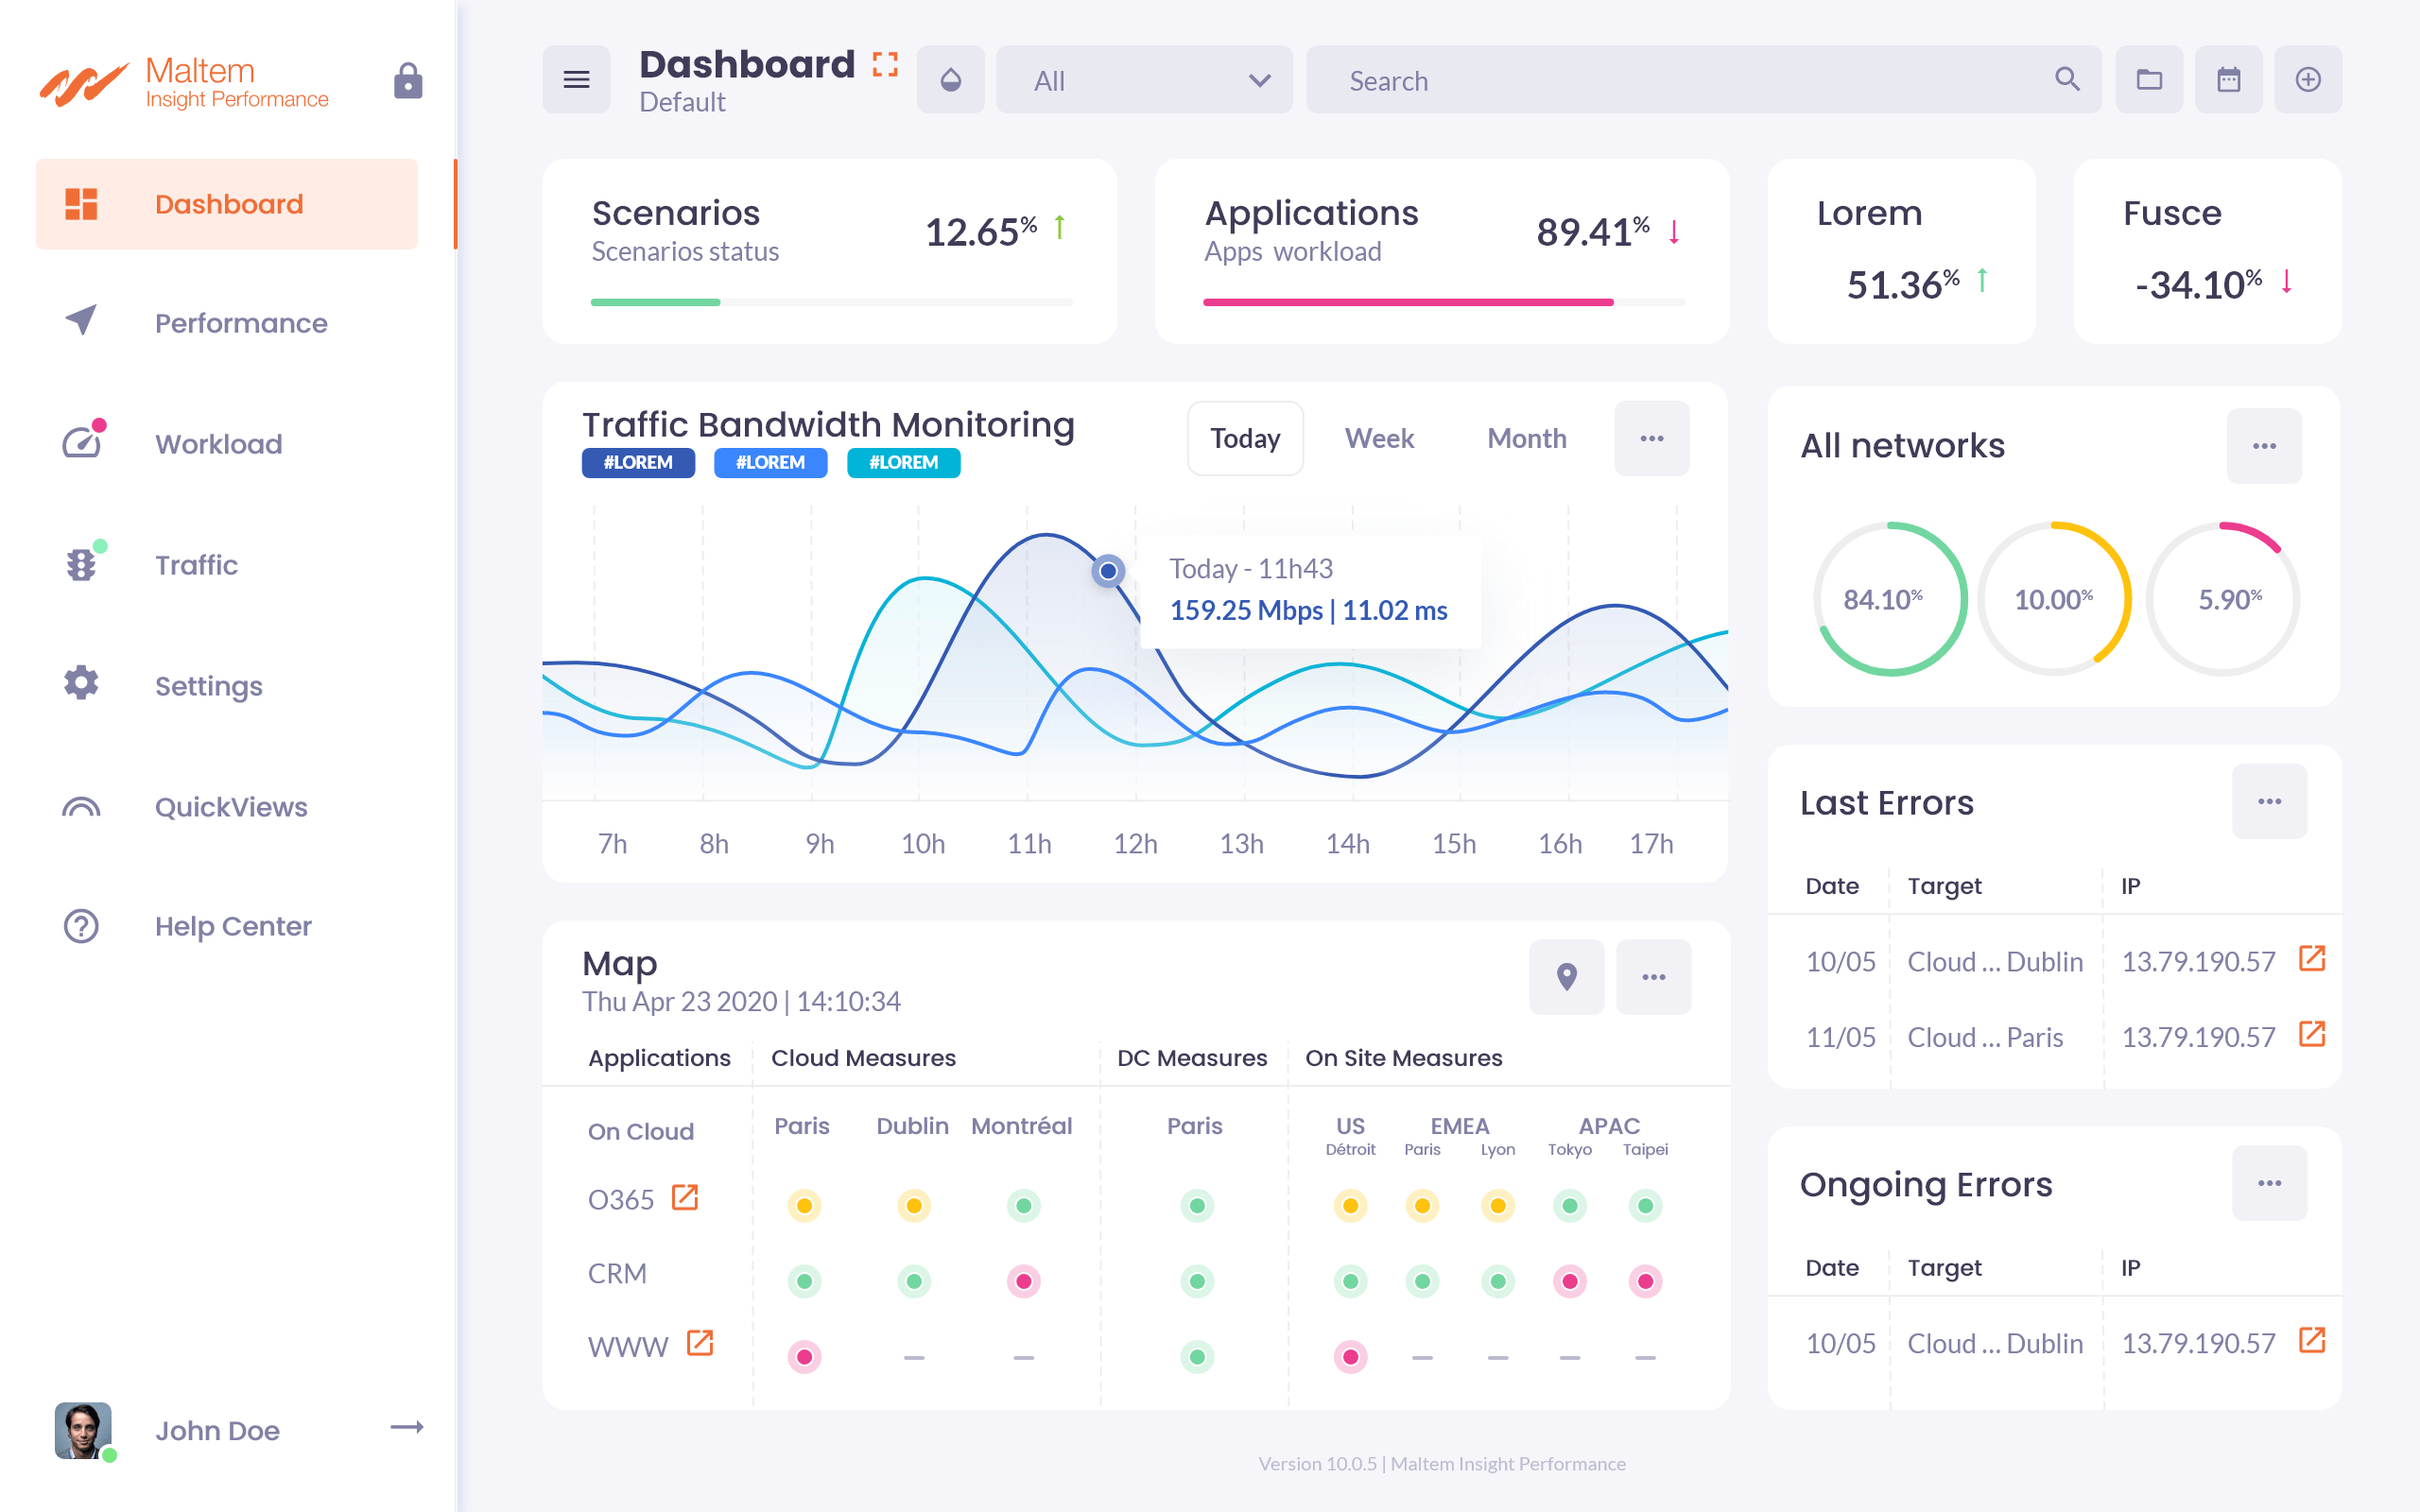Expand the All filter dropdown
Image resolution: width=2420 pixels, height=1512 pixels.
pyautogui.click(x=1144, y=80)
